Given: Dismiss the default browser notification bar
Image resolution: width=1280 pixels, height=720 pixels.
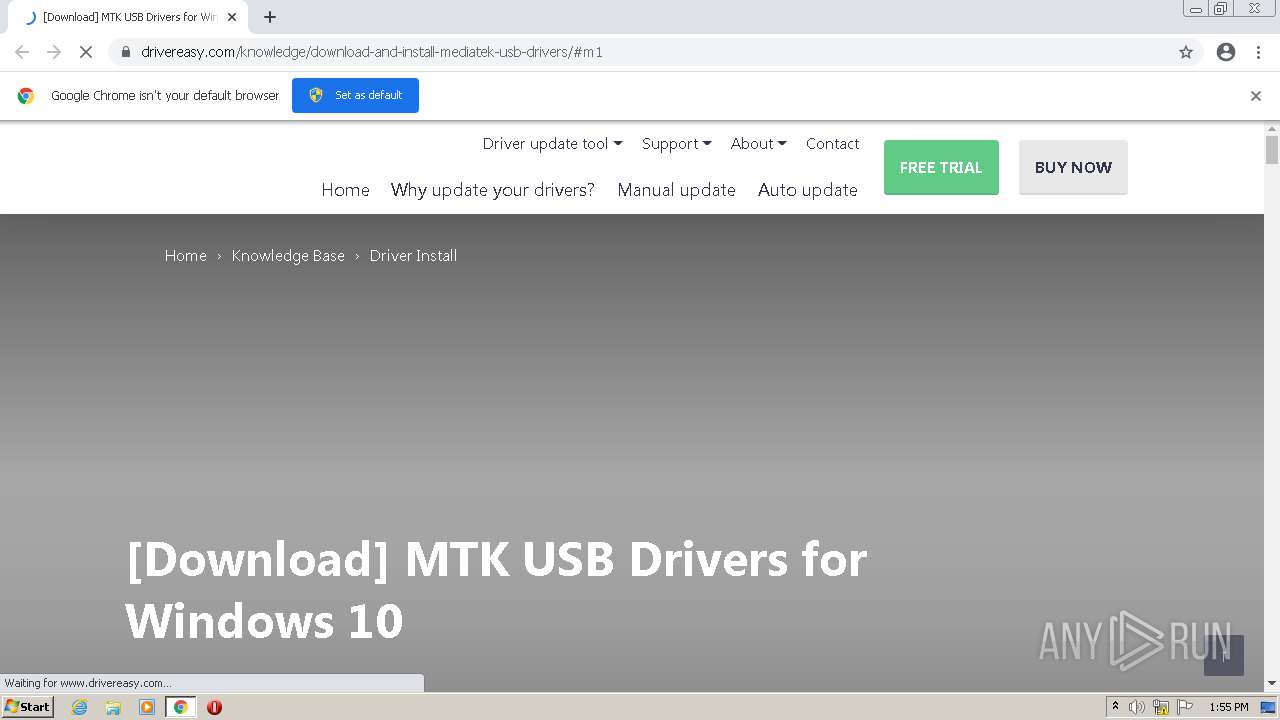Looking at the screenshot, I should (x=1256, y=96).
